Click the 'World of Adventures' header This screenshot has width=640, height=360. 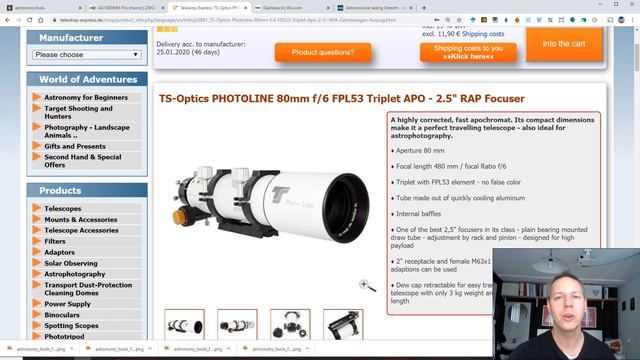click(x=87, y=79)
